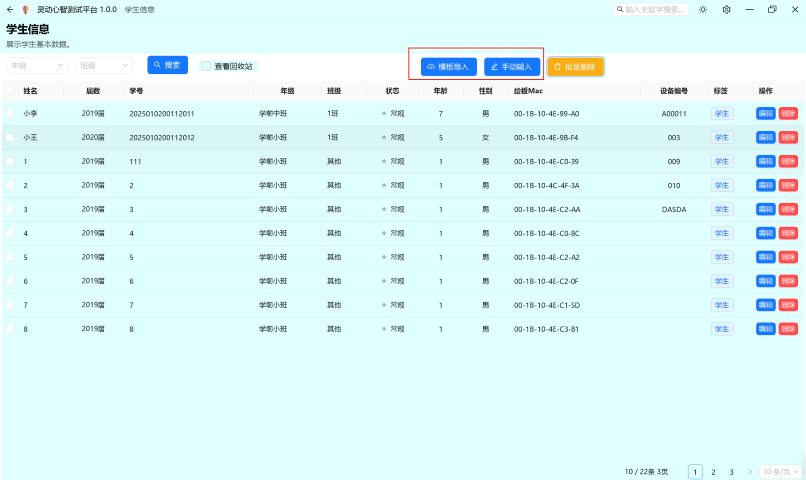
Task: Click 批量删除 trash button
Action: (x=575, y=67)
